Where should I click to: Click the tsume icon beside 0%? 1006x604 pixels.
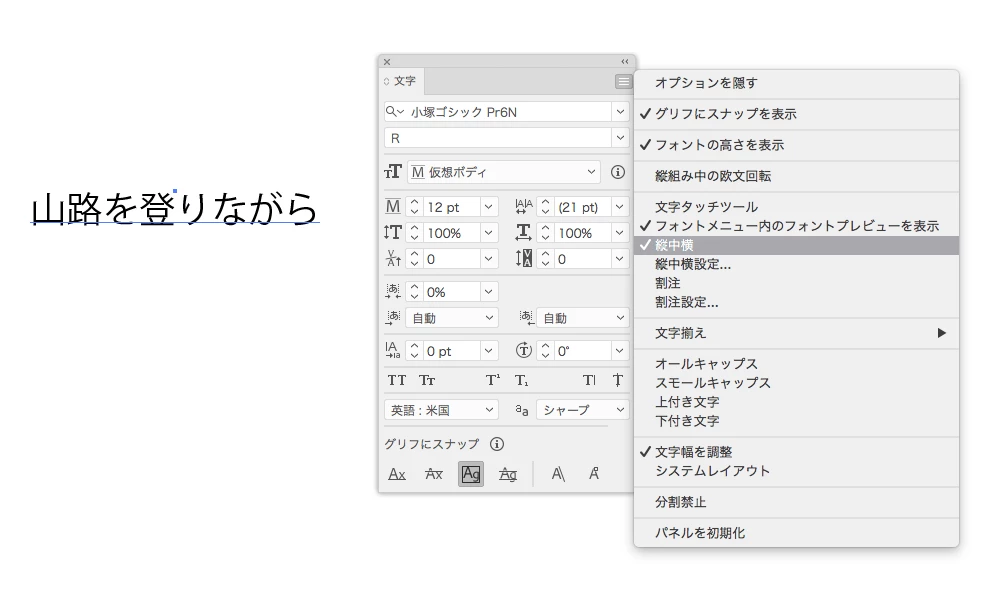pyautogui.click(x=393, y=291)
